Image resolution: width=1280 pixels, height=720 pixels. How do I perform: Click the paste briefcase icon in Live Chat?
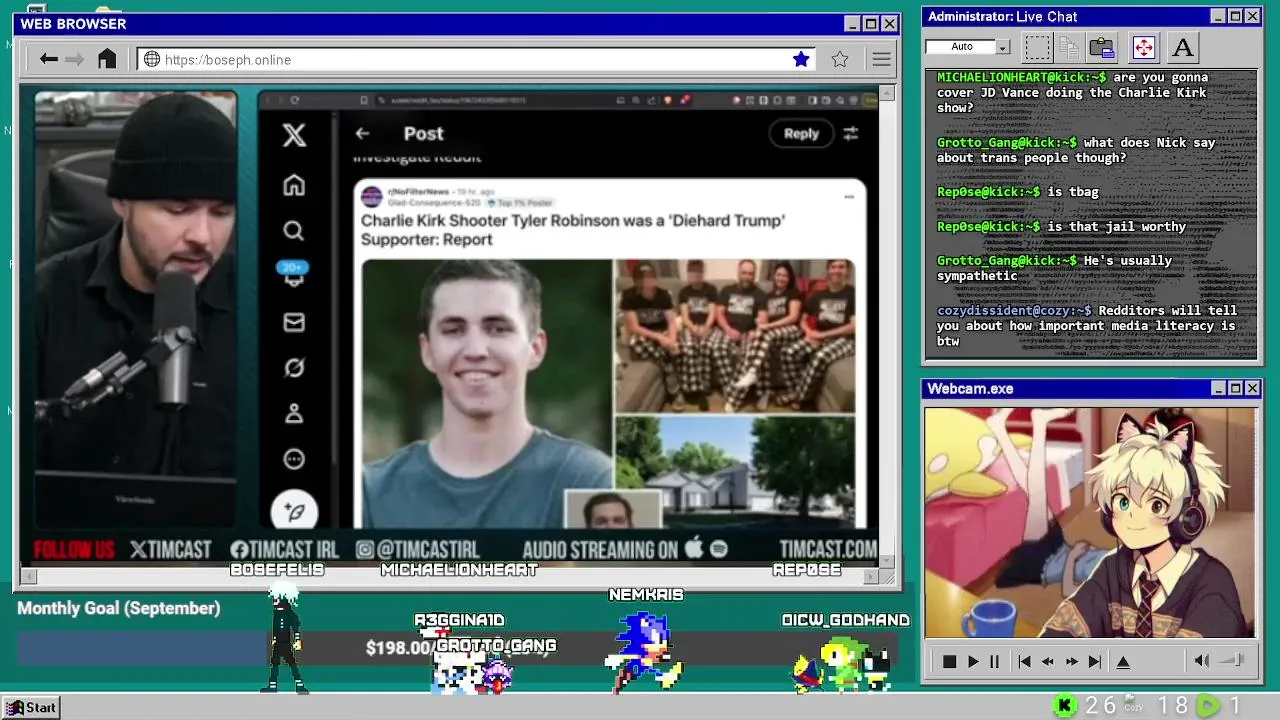point(1101,47)
